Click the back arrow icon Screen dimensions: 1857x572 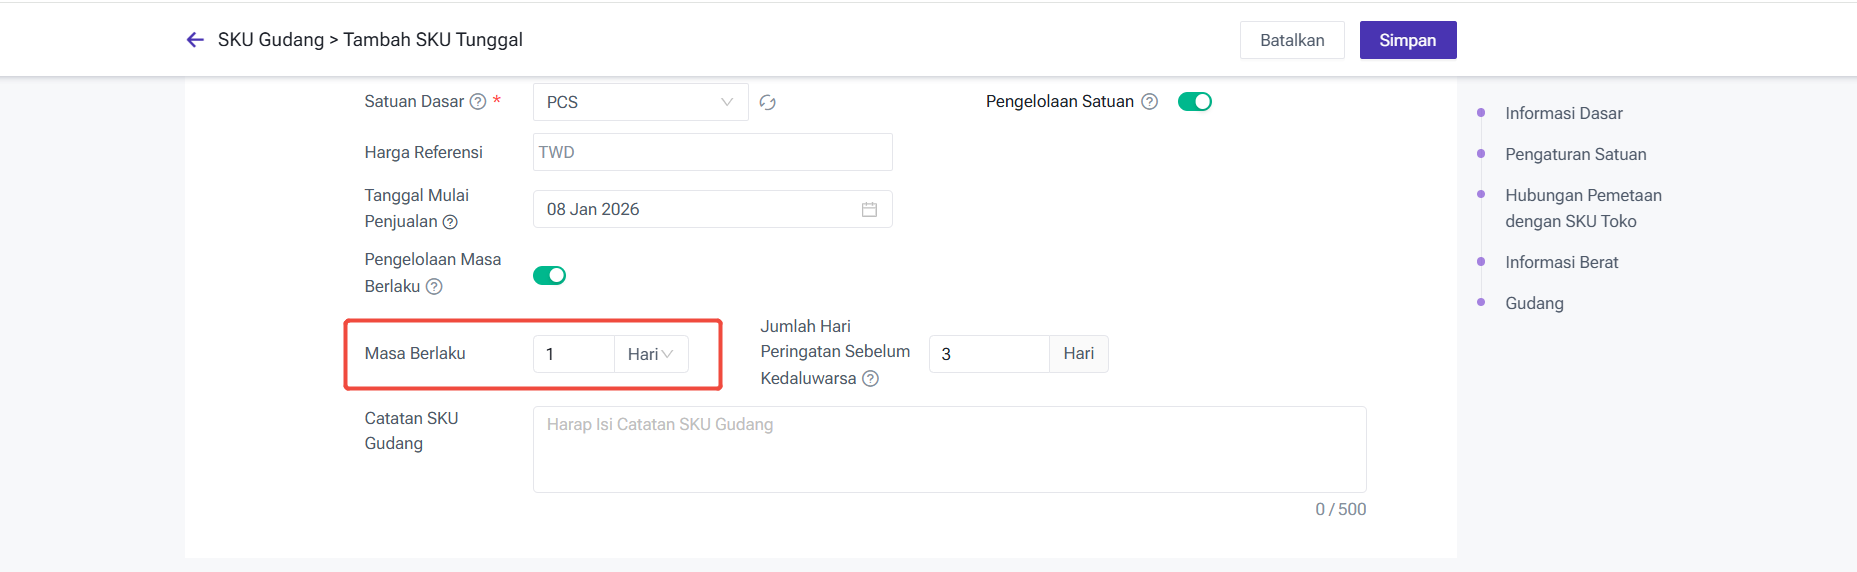pyautogui.click(x=195, y=40)
